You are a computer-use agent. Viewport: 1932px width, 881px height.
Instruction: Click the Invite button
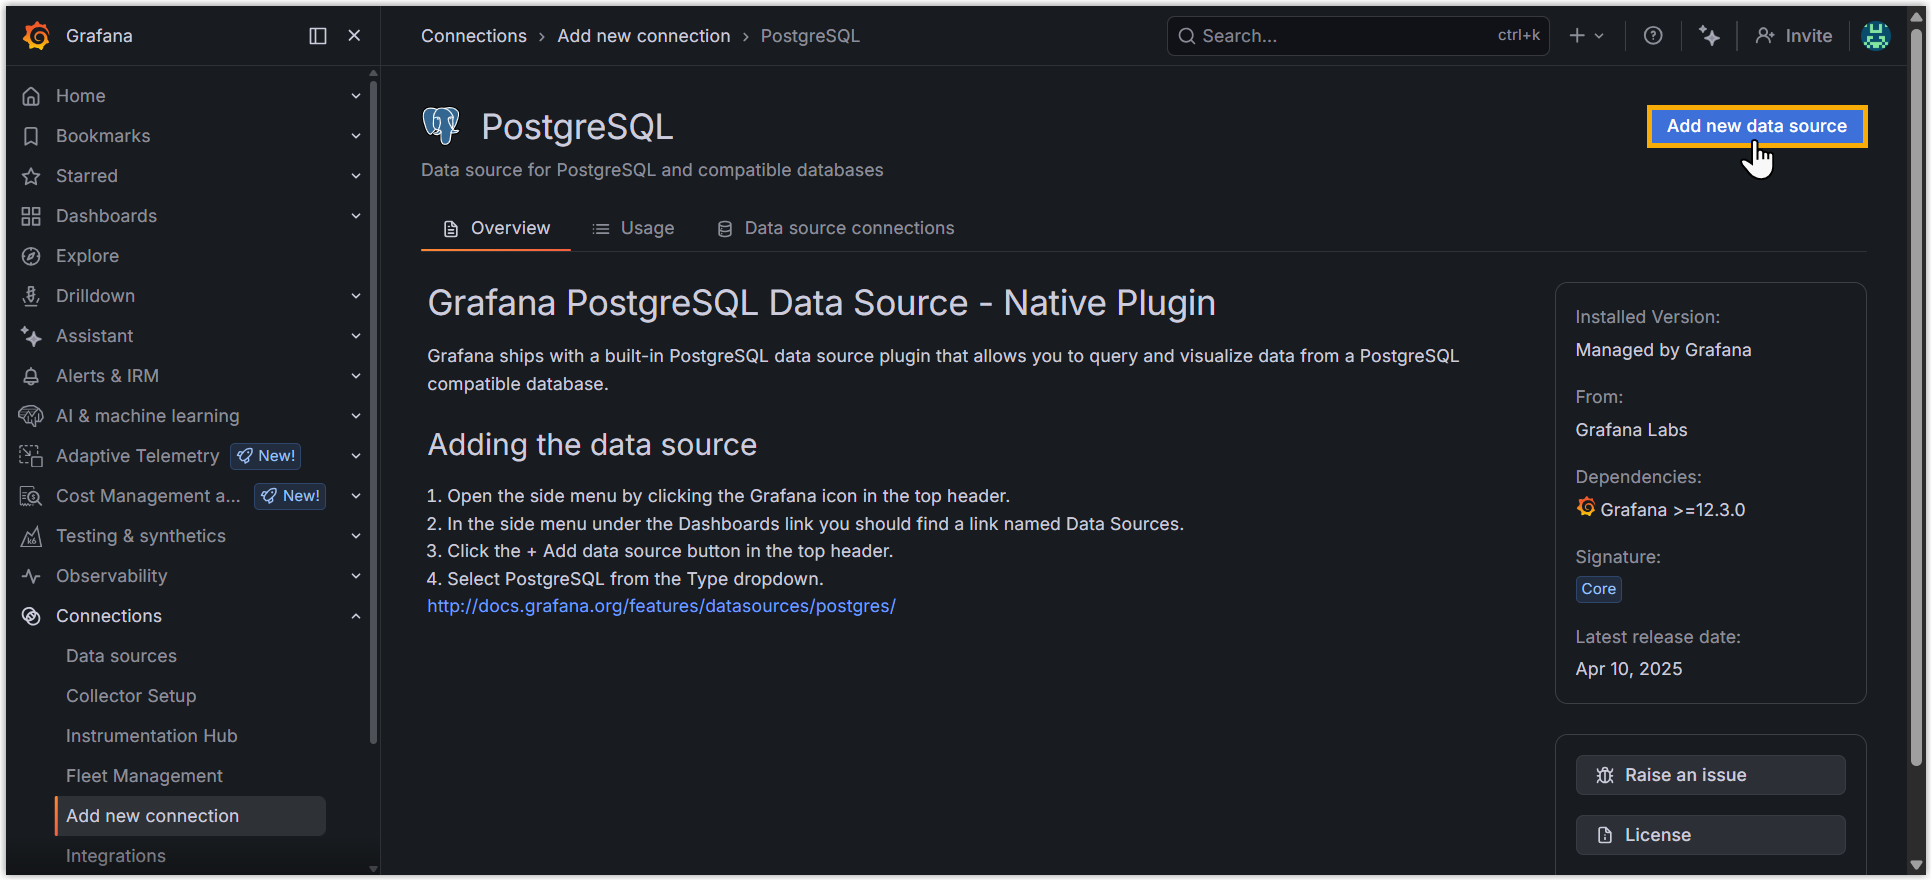click(x=1794, y=36)
